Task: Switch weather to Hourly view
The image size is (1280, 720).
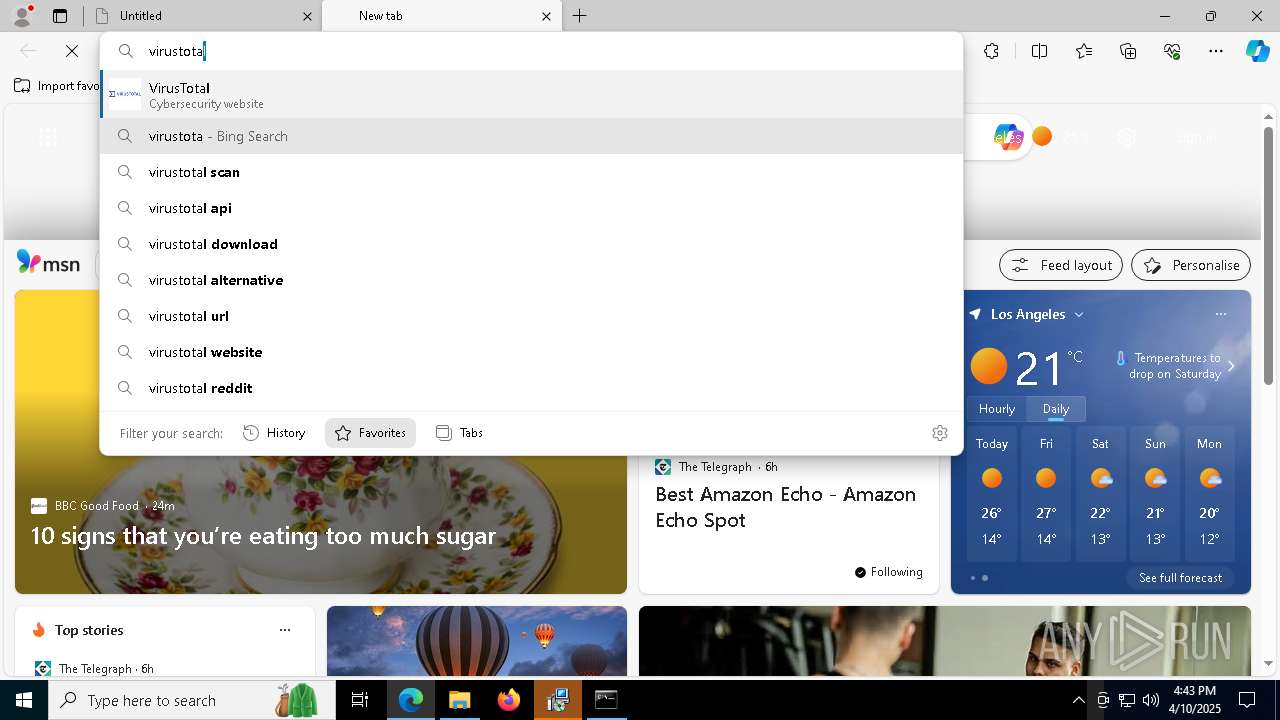Action: [997, 408]
